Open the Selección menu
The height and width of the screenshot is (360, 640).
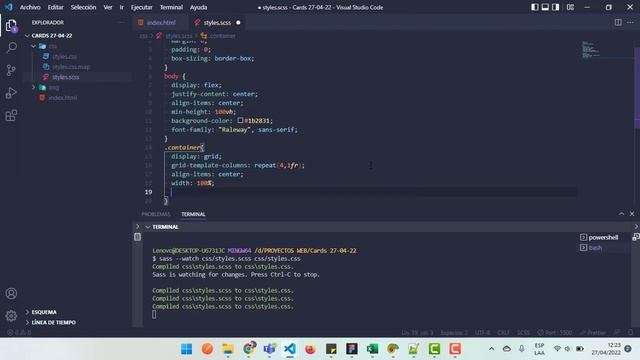83,7
